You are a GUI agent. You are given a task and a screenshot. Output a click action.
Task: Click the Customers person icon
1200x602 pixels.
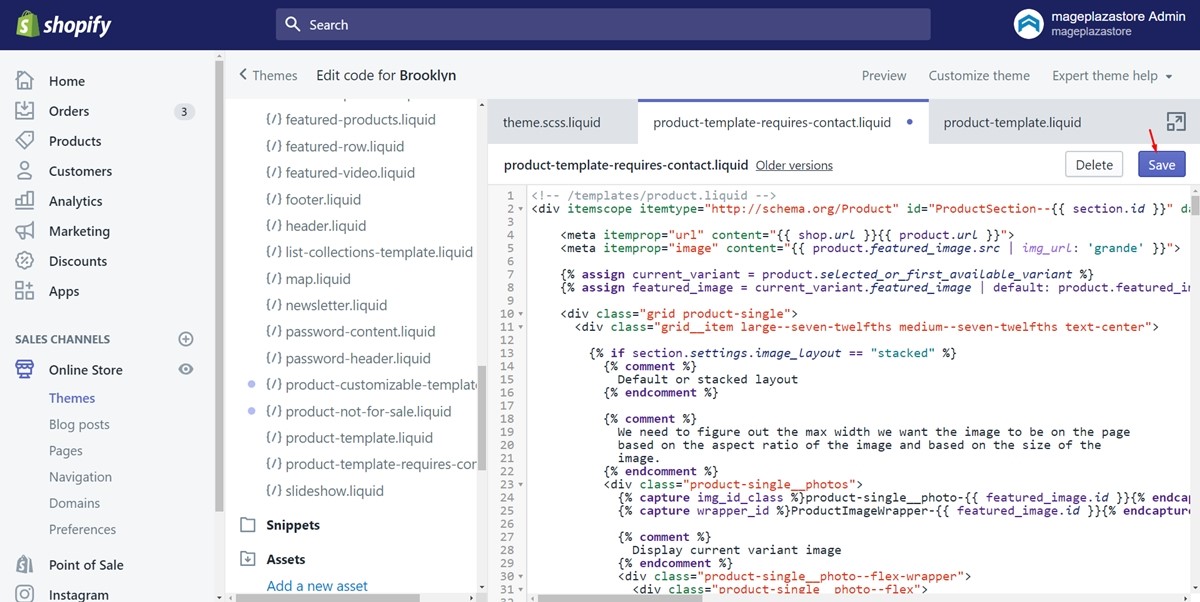25,171
